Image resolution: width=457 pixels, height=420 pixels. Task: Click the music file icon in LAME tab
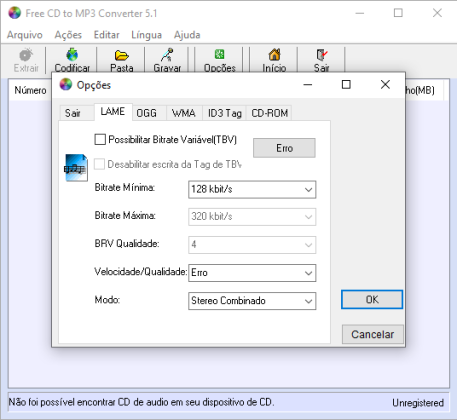pyautogui.click(x=76, y=168)
